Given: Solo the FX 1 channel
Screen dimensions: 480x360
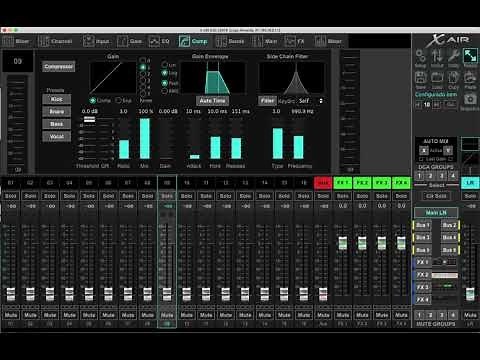Looking at the screenshot, I should [342, 196].
